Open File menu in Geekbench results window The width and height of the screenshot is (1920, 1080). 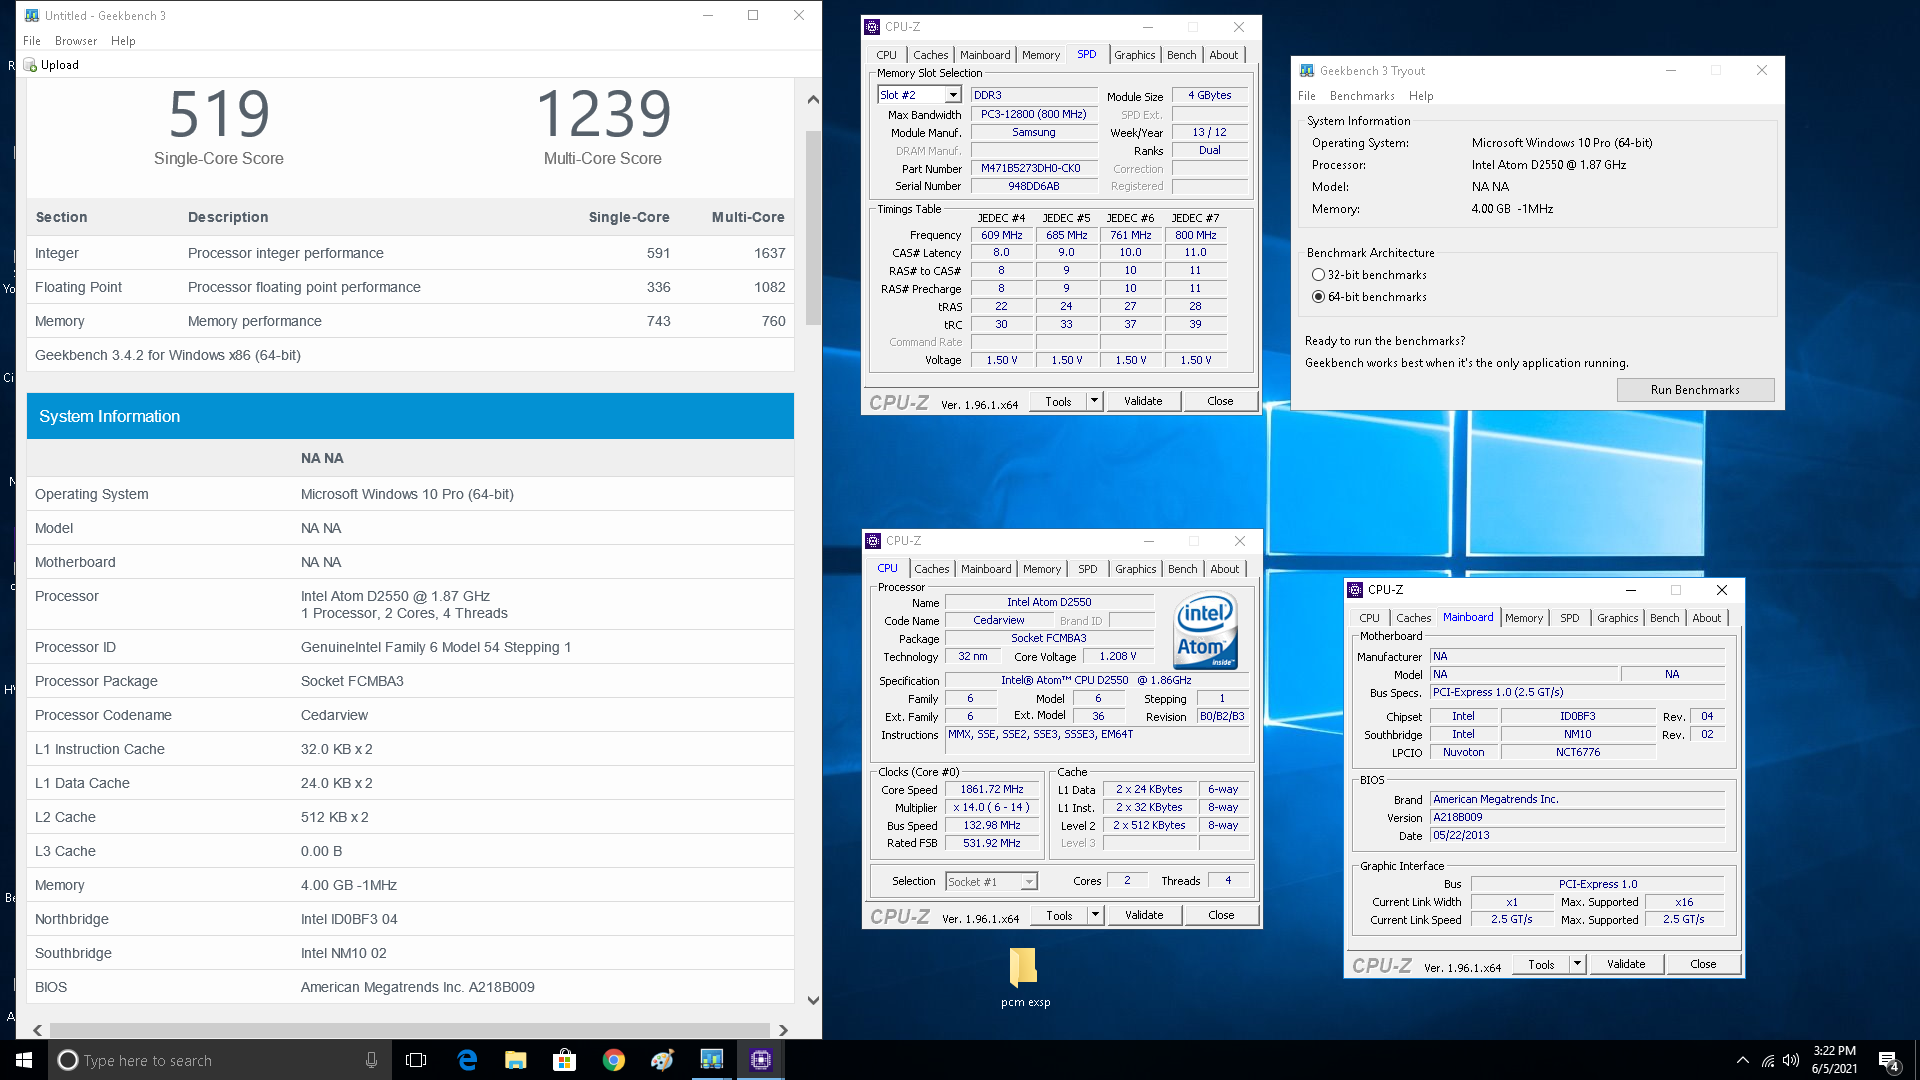coord(32,41)
